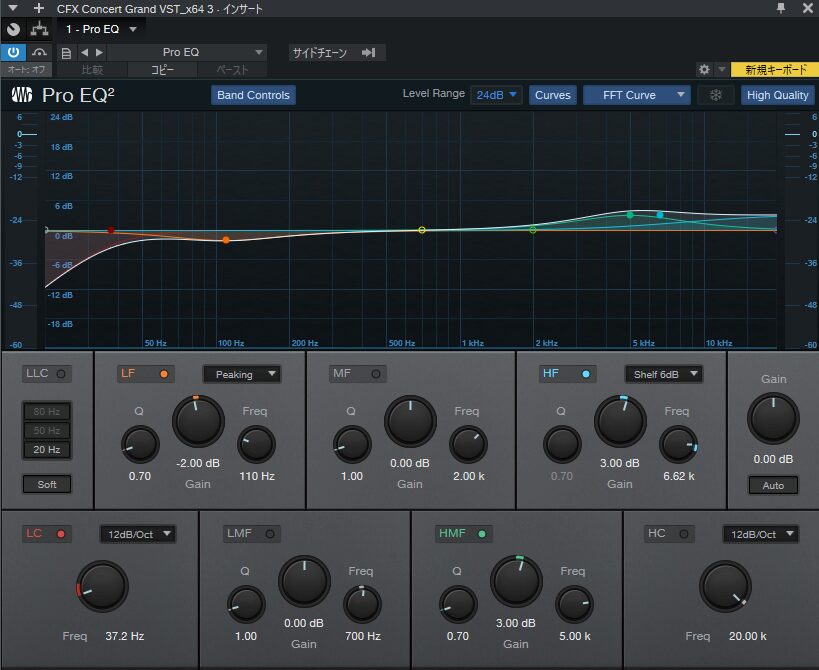
Task: Click the オート:オフ automation mode button
Action: pos(26,69)
